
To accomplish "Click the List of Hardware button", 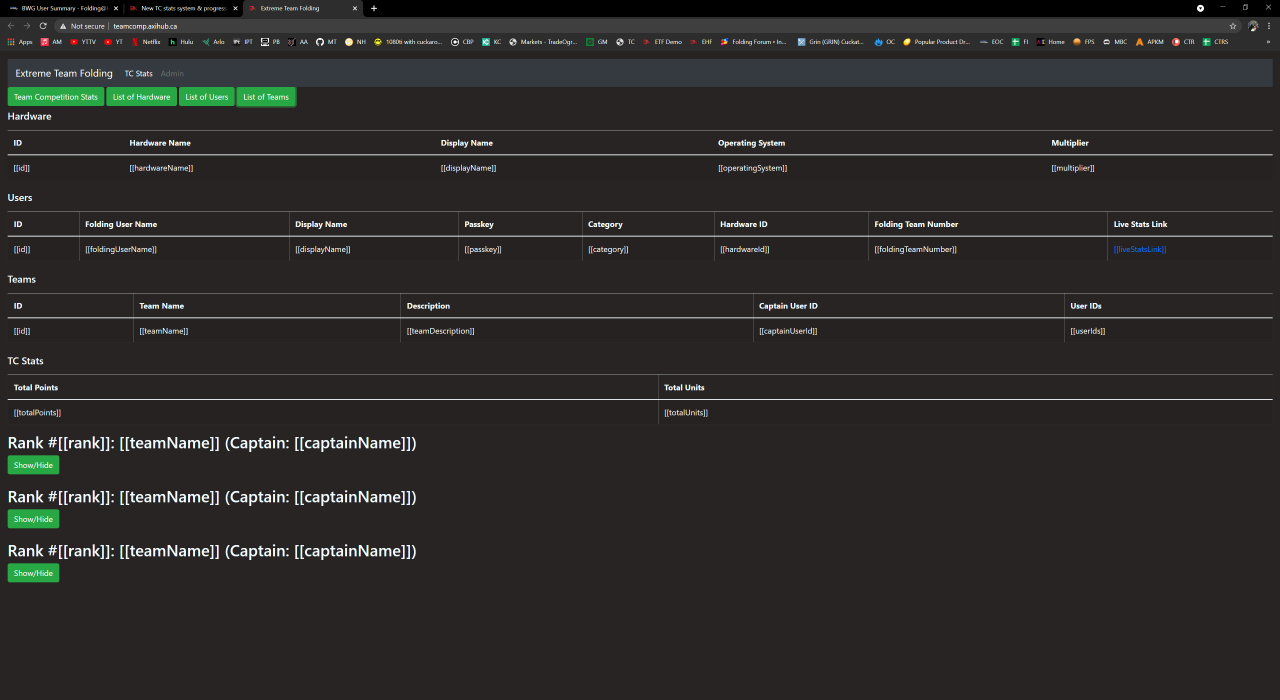I will (141, 97).
